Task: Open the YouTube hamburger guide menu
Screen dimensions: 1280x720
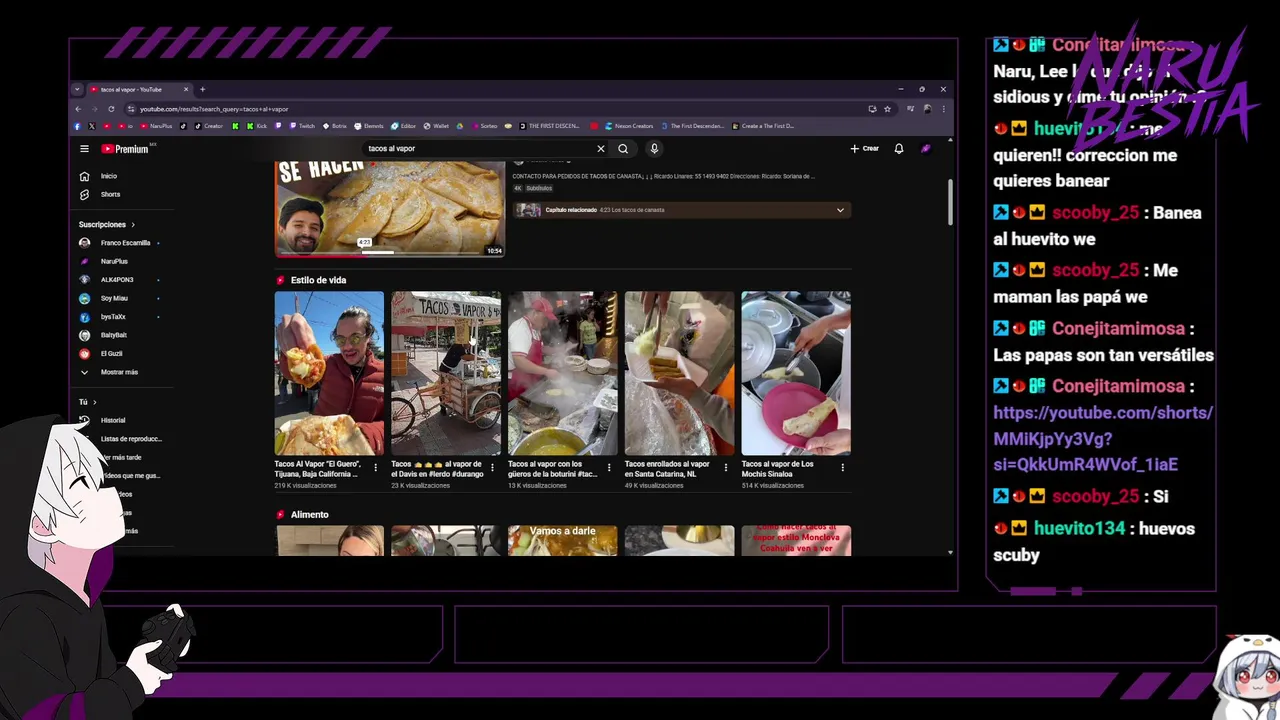Action: pyautogui.click(x=84, y=149)
